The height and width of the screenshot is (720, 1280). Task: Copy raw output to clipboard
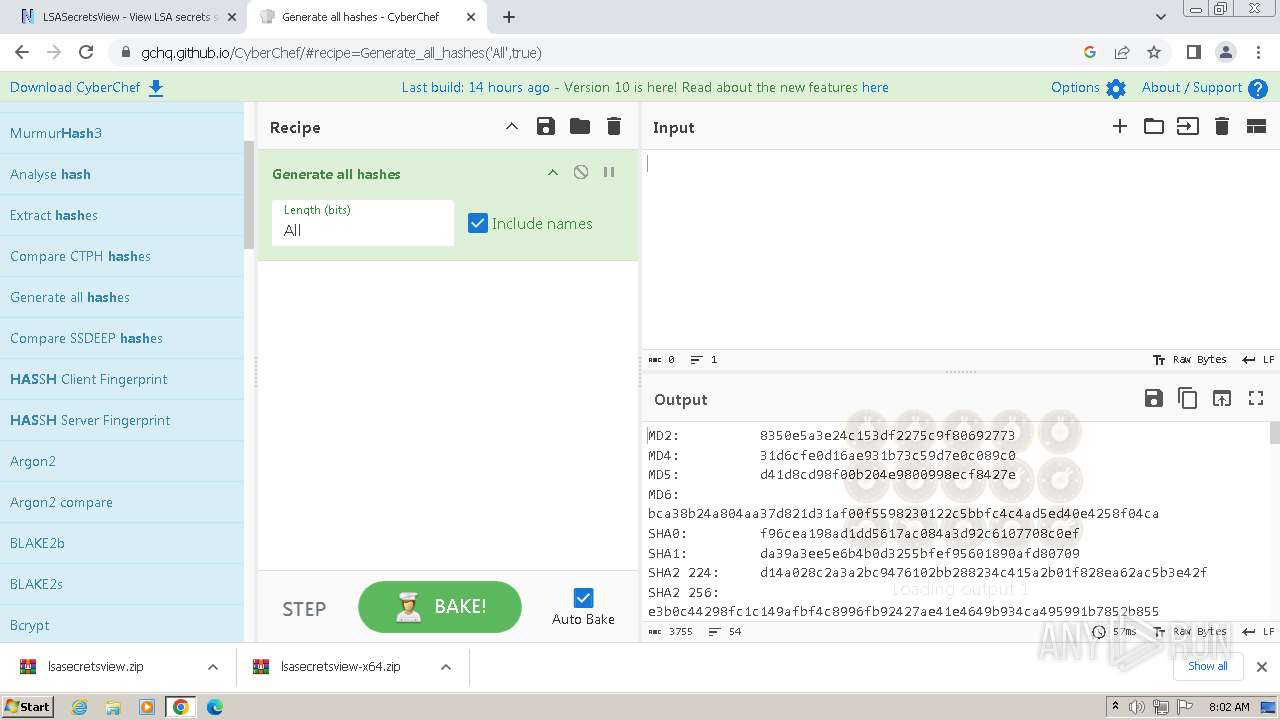pos(1188,398)
